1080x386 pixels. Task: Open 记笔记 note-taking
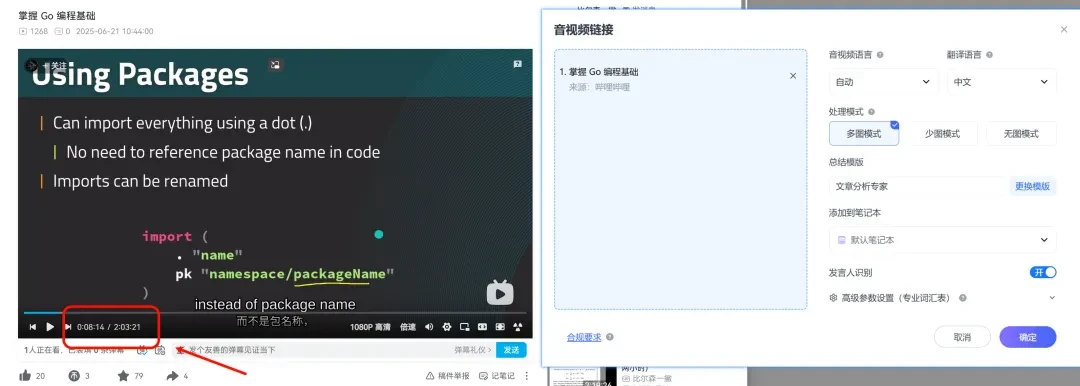click(497, 376)
